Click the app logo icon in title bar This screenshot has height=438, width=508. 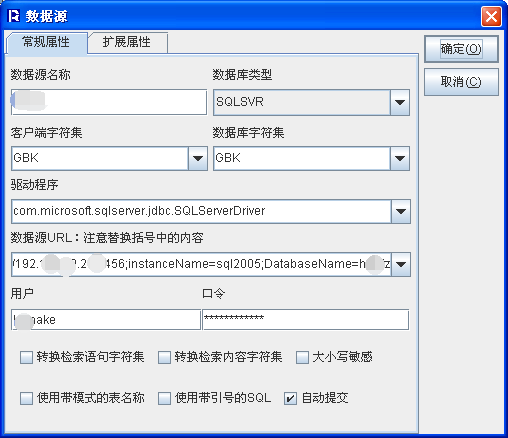click(x=14, y=16)
